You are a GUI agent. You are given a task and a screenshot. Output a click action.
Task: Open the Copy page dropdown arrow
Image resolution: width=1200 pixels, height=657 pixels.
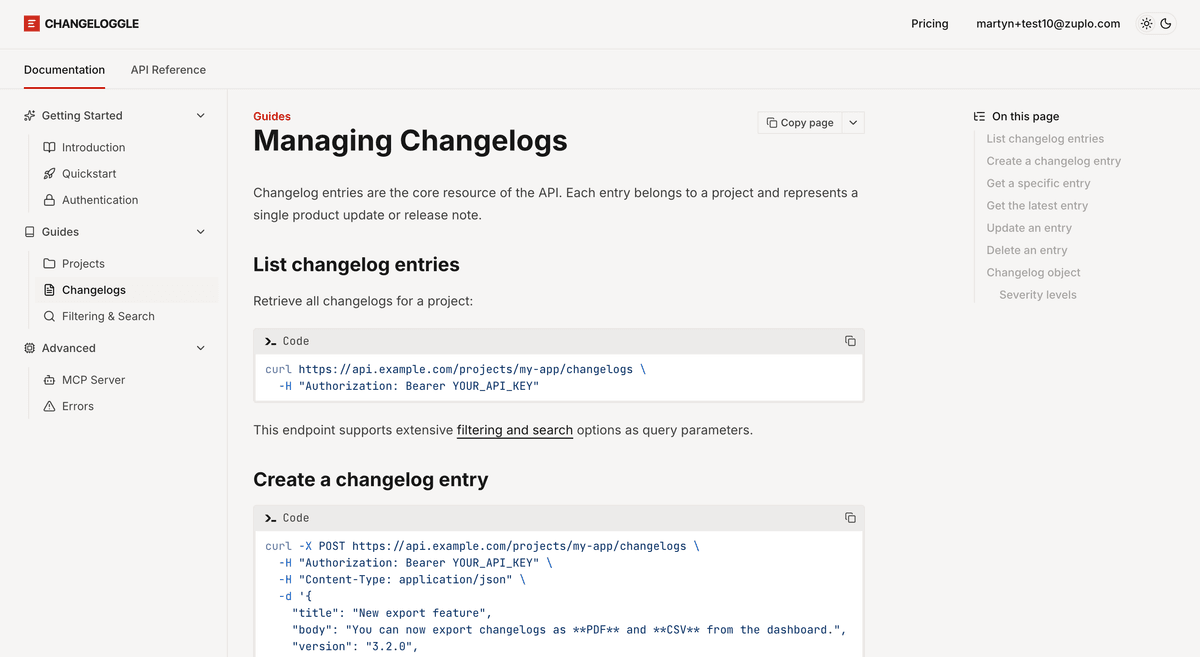(852, 122)
